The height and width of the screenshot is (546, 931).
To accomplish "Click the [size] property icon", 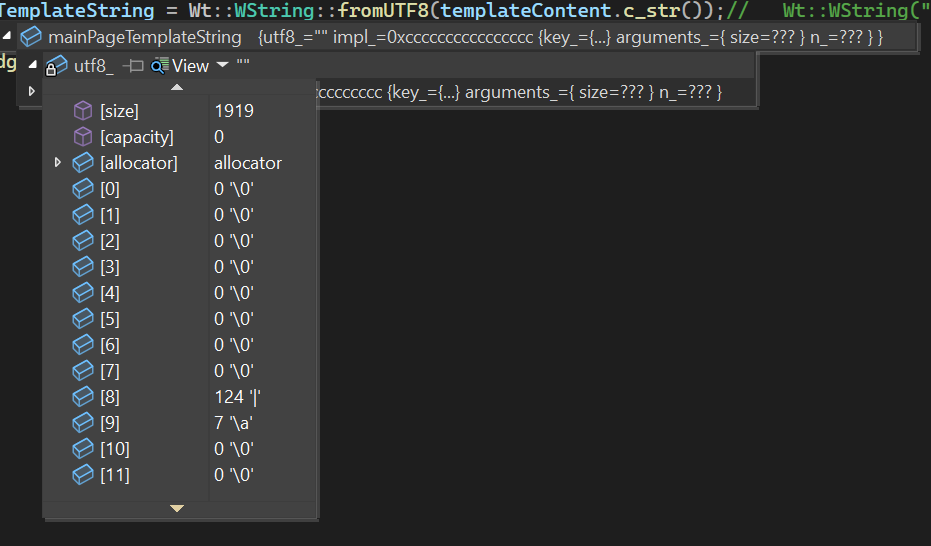I will coord(83,111).
